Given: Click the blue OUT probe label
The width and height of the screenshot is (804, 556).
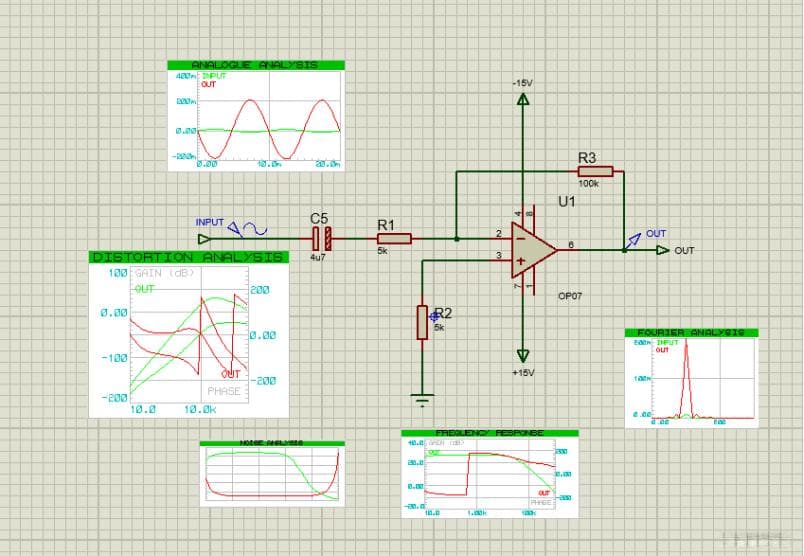Looking at the screenshot, I should point(656,233).
